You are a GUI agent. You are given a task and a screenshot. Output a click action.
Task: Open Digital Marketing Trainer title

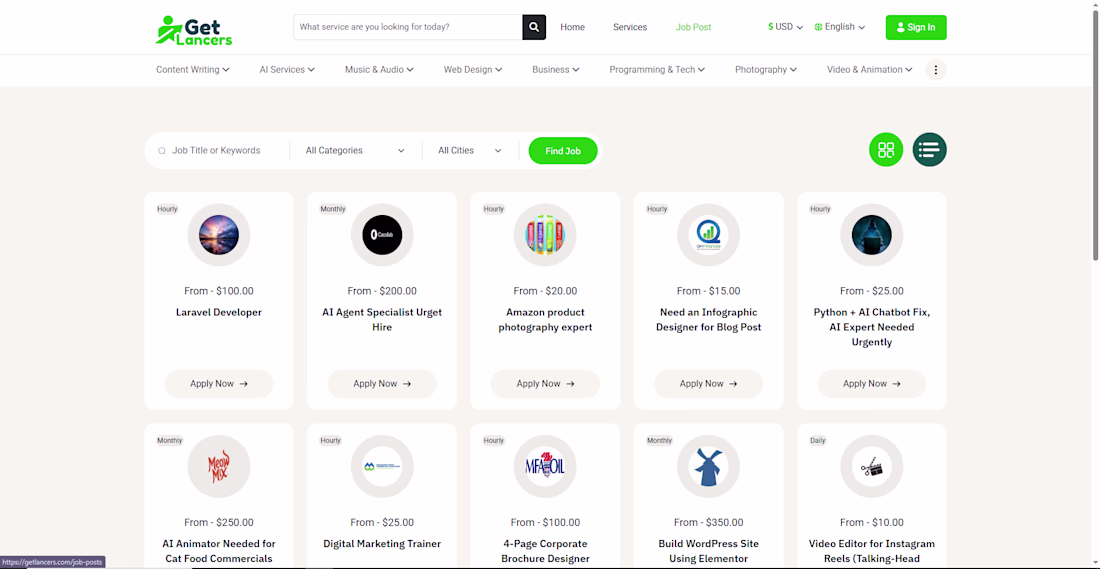[x=382, y=544]
